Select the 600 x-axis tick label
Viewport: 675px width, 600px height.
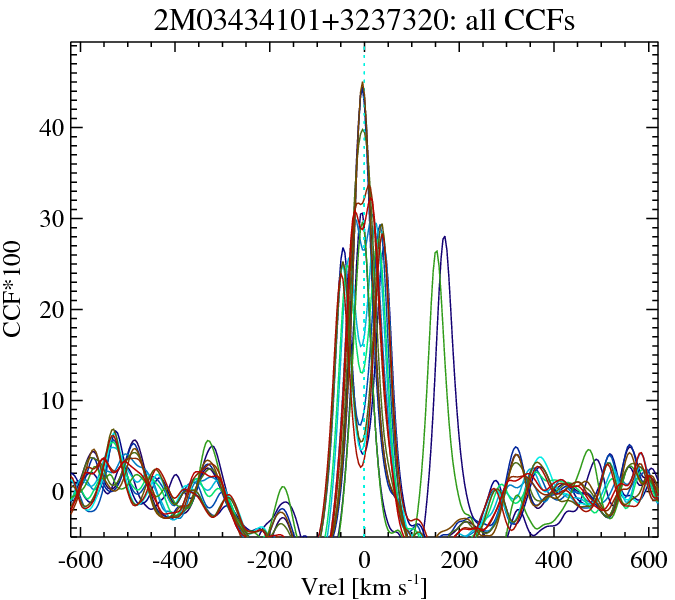coord(645,559)
